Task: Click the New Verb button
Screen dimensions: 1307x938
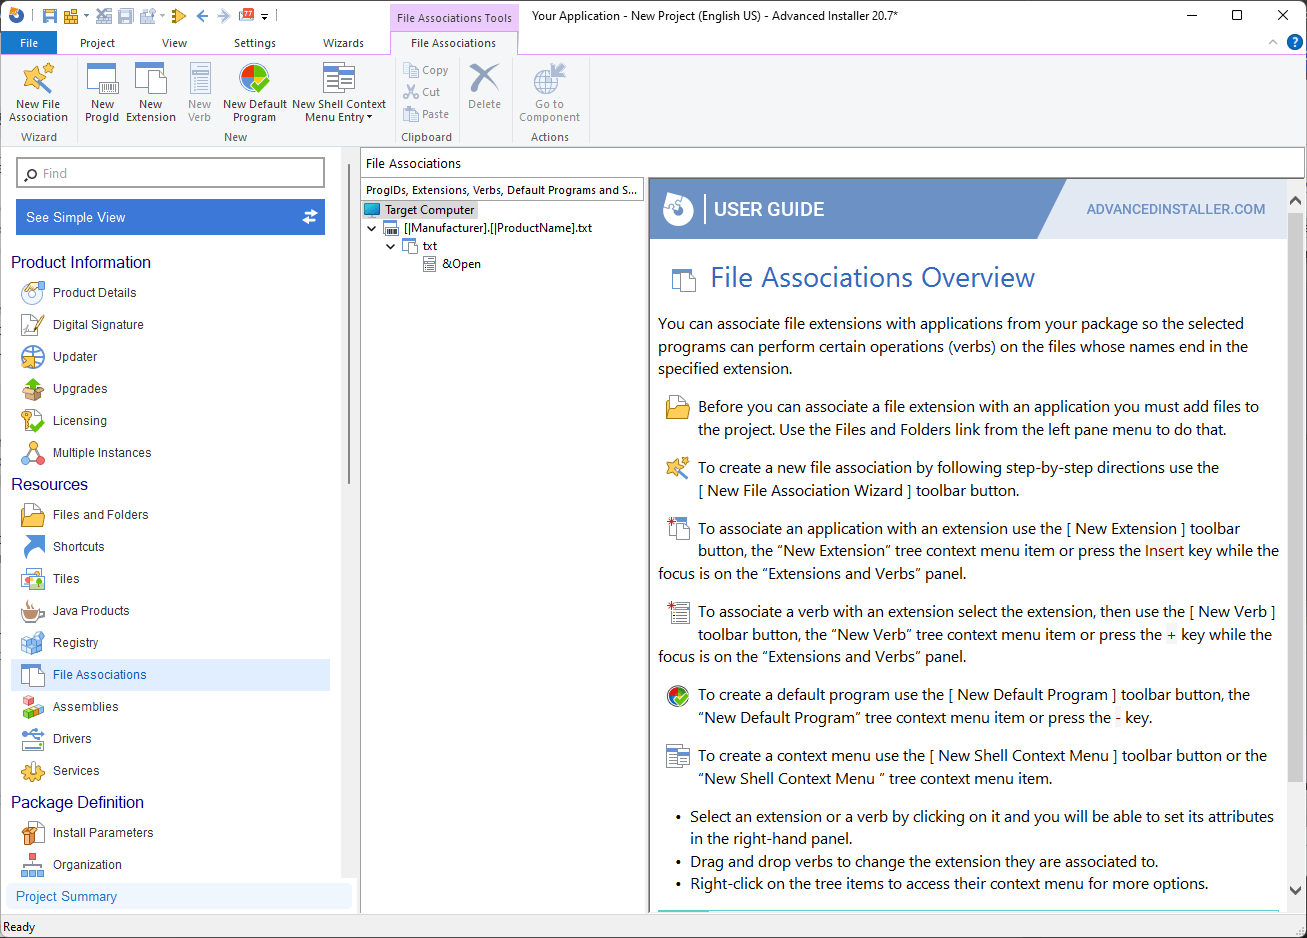Action: pos(200,92)
